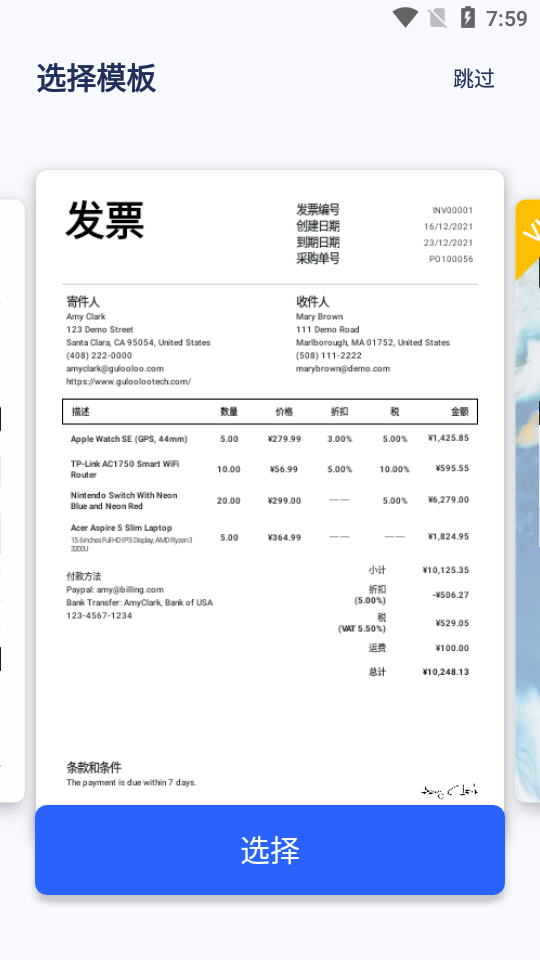
Task: Tap the no-SIM card status icon
Action: point(437,18)
